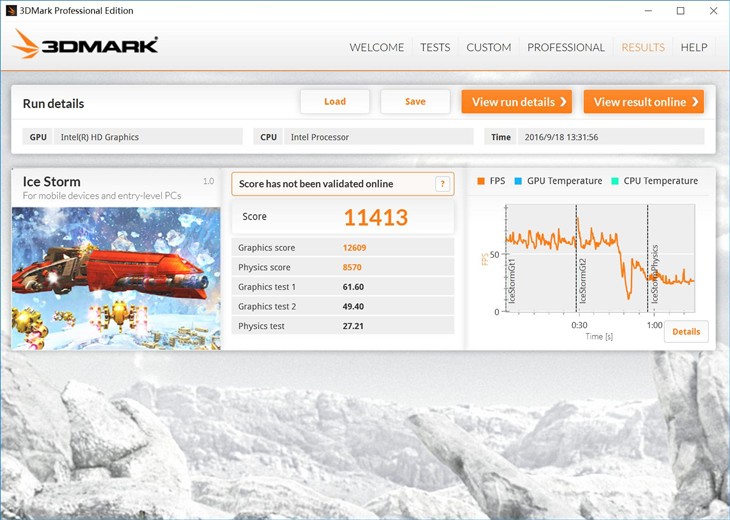730x520 pixels.
Task: Click the 3DMark logo
Action: pyautogui.click(x=85, y=44)
